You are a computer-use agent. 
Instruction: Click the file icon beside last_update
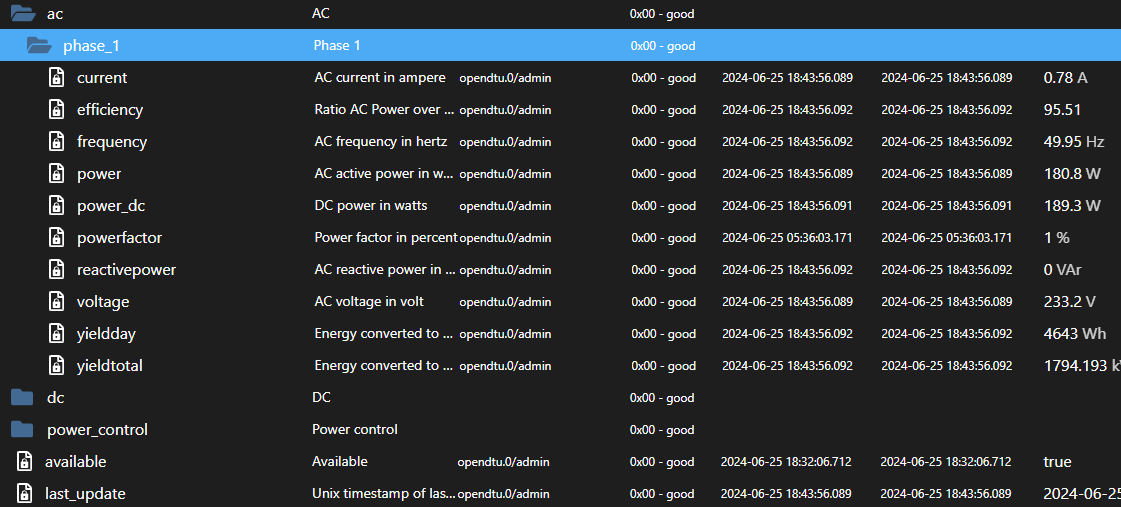click(x=25, y=494)
